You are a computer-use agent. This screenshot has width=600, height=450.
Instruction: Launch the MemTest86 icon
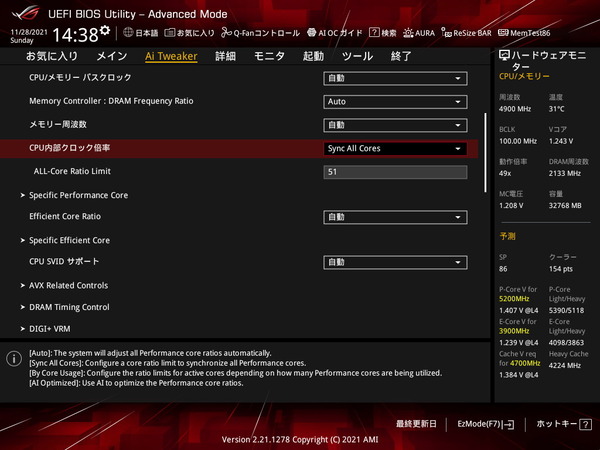503,33
